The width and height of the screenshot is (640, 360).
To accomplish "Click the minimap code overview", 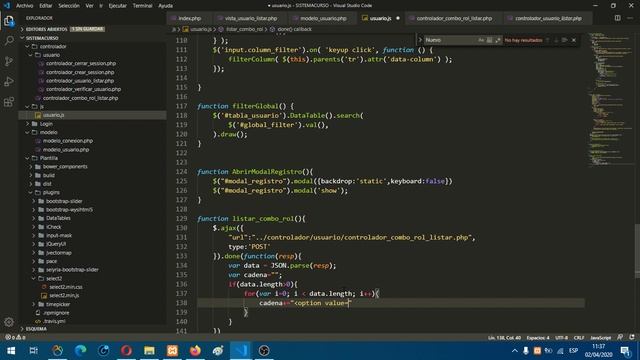I will tap(610, 99).
